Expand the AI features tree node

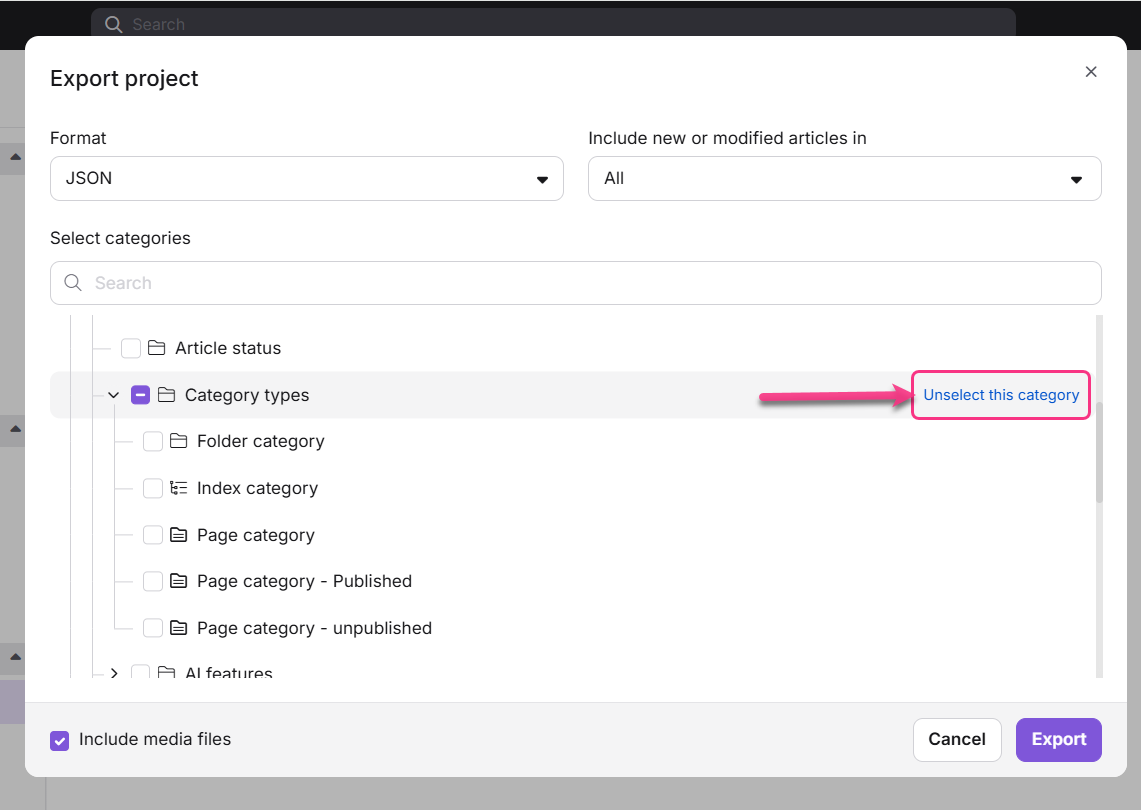click(114, 673)
